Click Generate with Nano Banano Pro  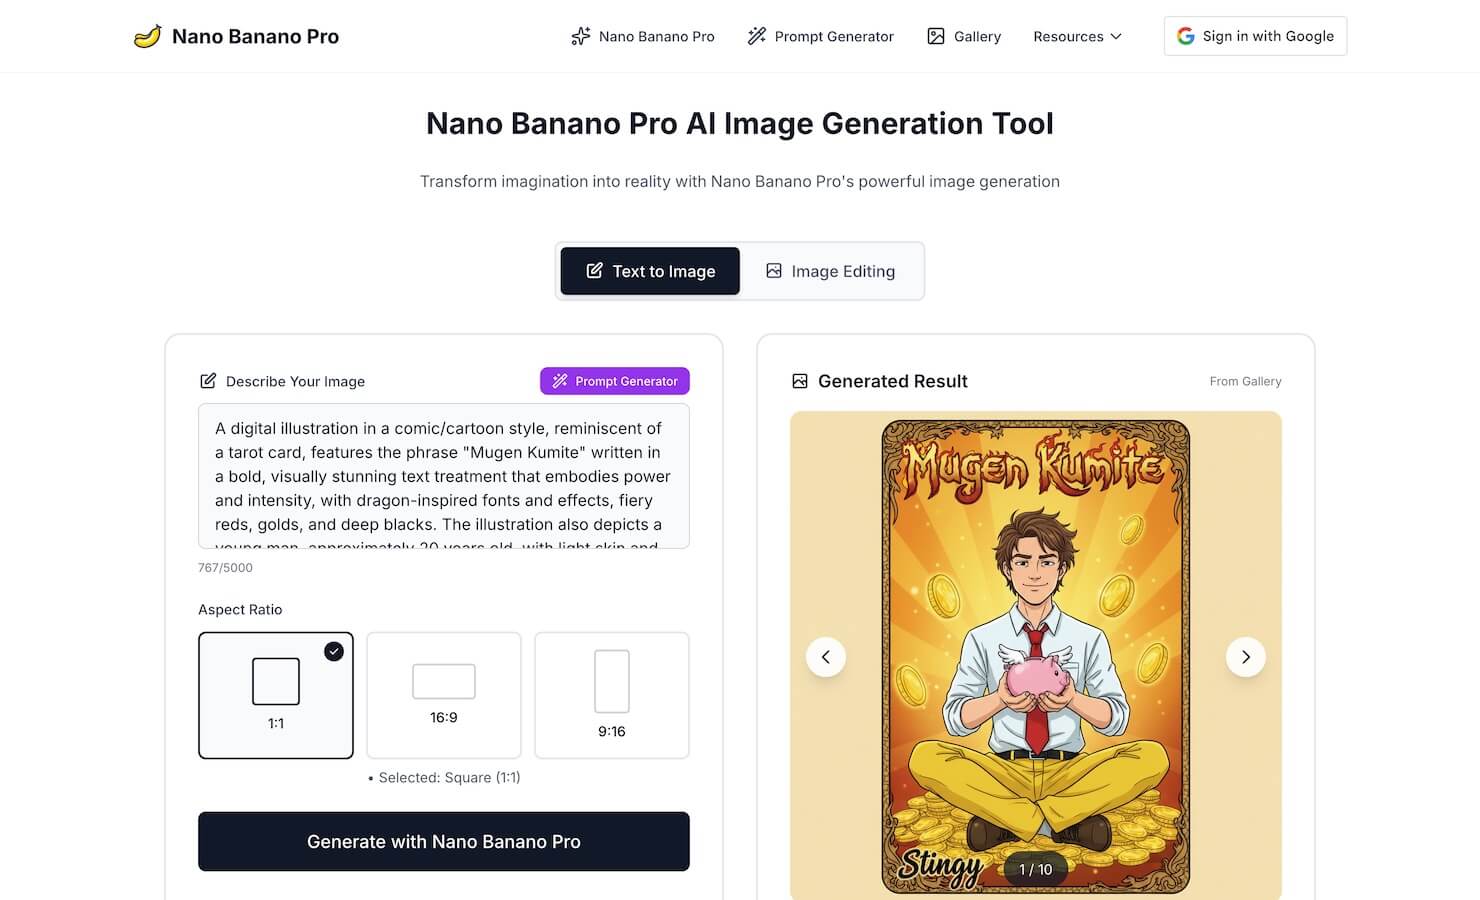(444, 841)
